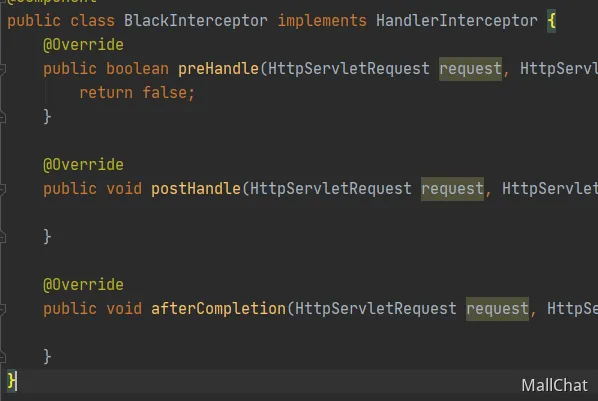Viewport: 598px width, 401px height.
Task: Click the MallChat watermark text
Action: click(555, 385)
